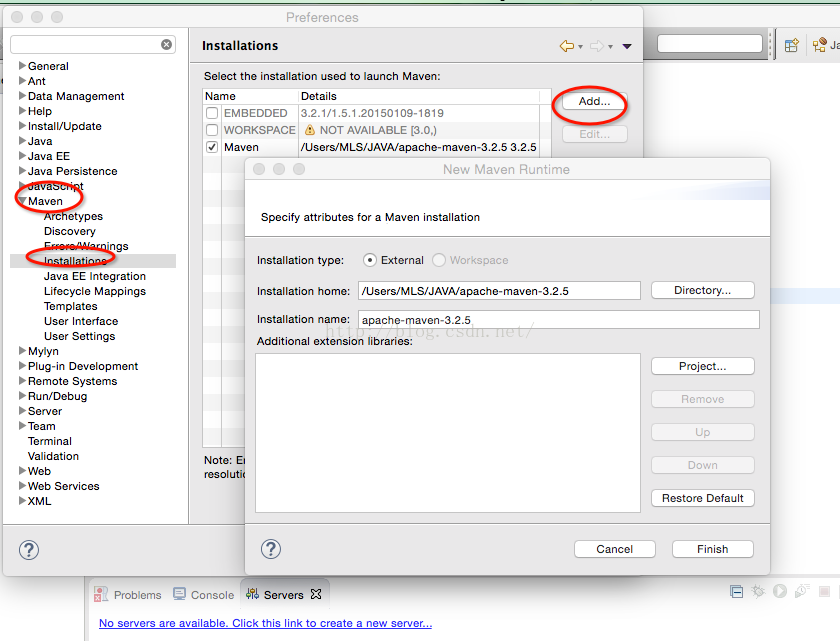Toggle the WORKSPACE installation checkbox
The image size is (840, 641).
(x=212, y=130)
